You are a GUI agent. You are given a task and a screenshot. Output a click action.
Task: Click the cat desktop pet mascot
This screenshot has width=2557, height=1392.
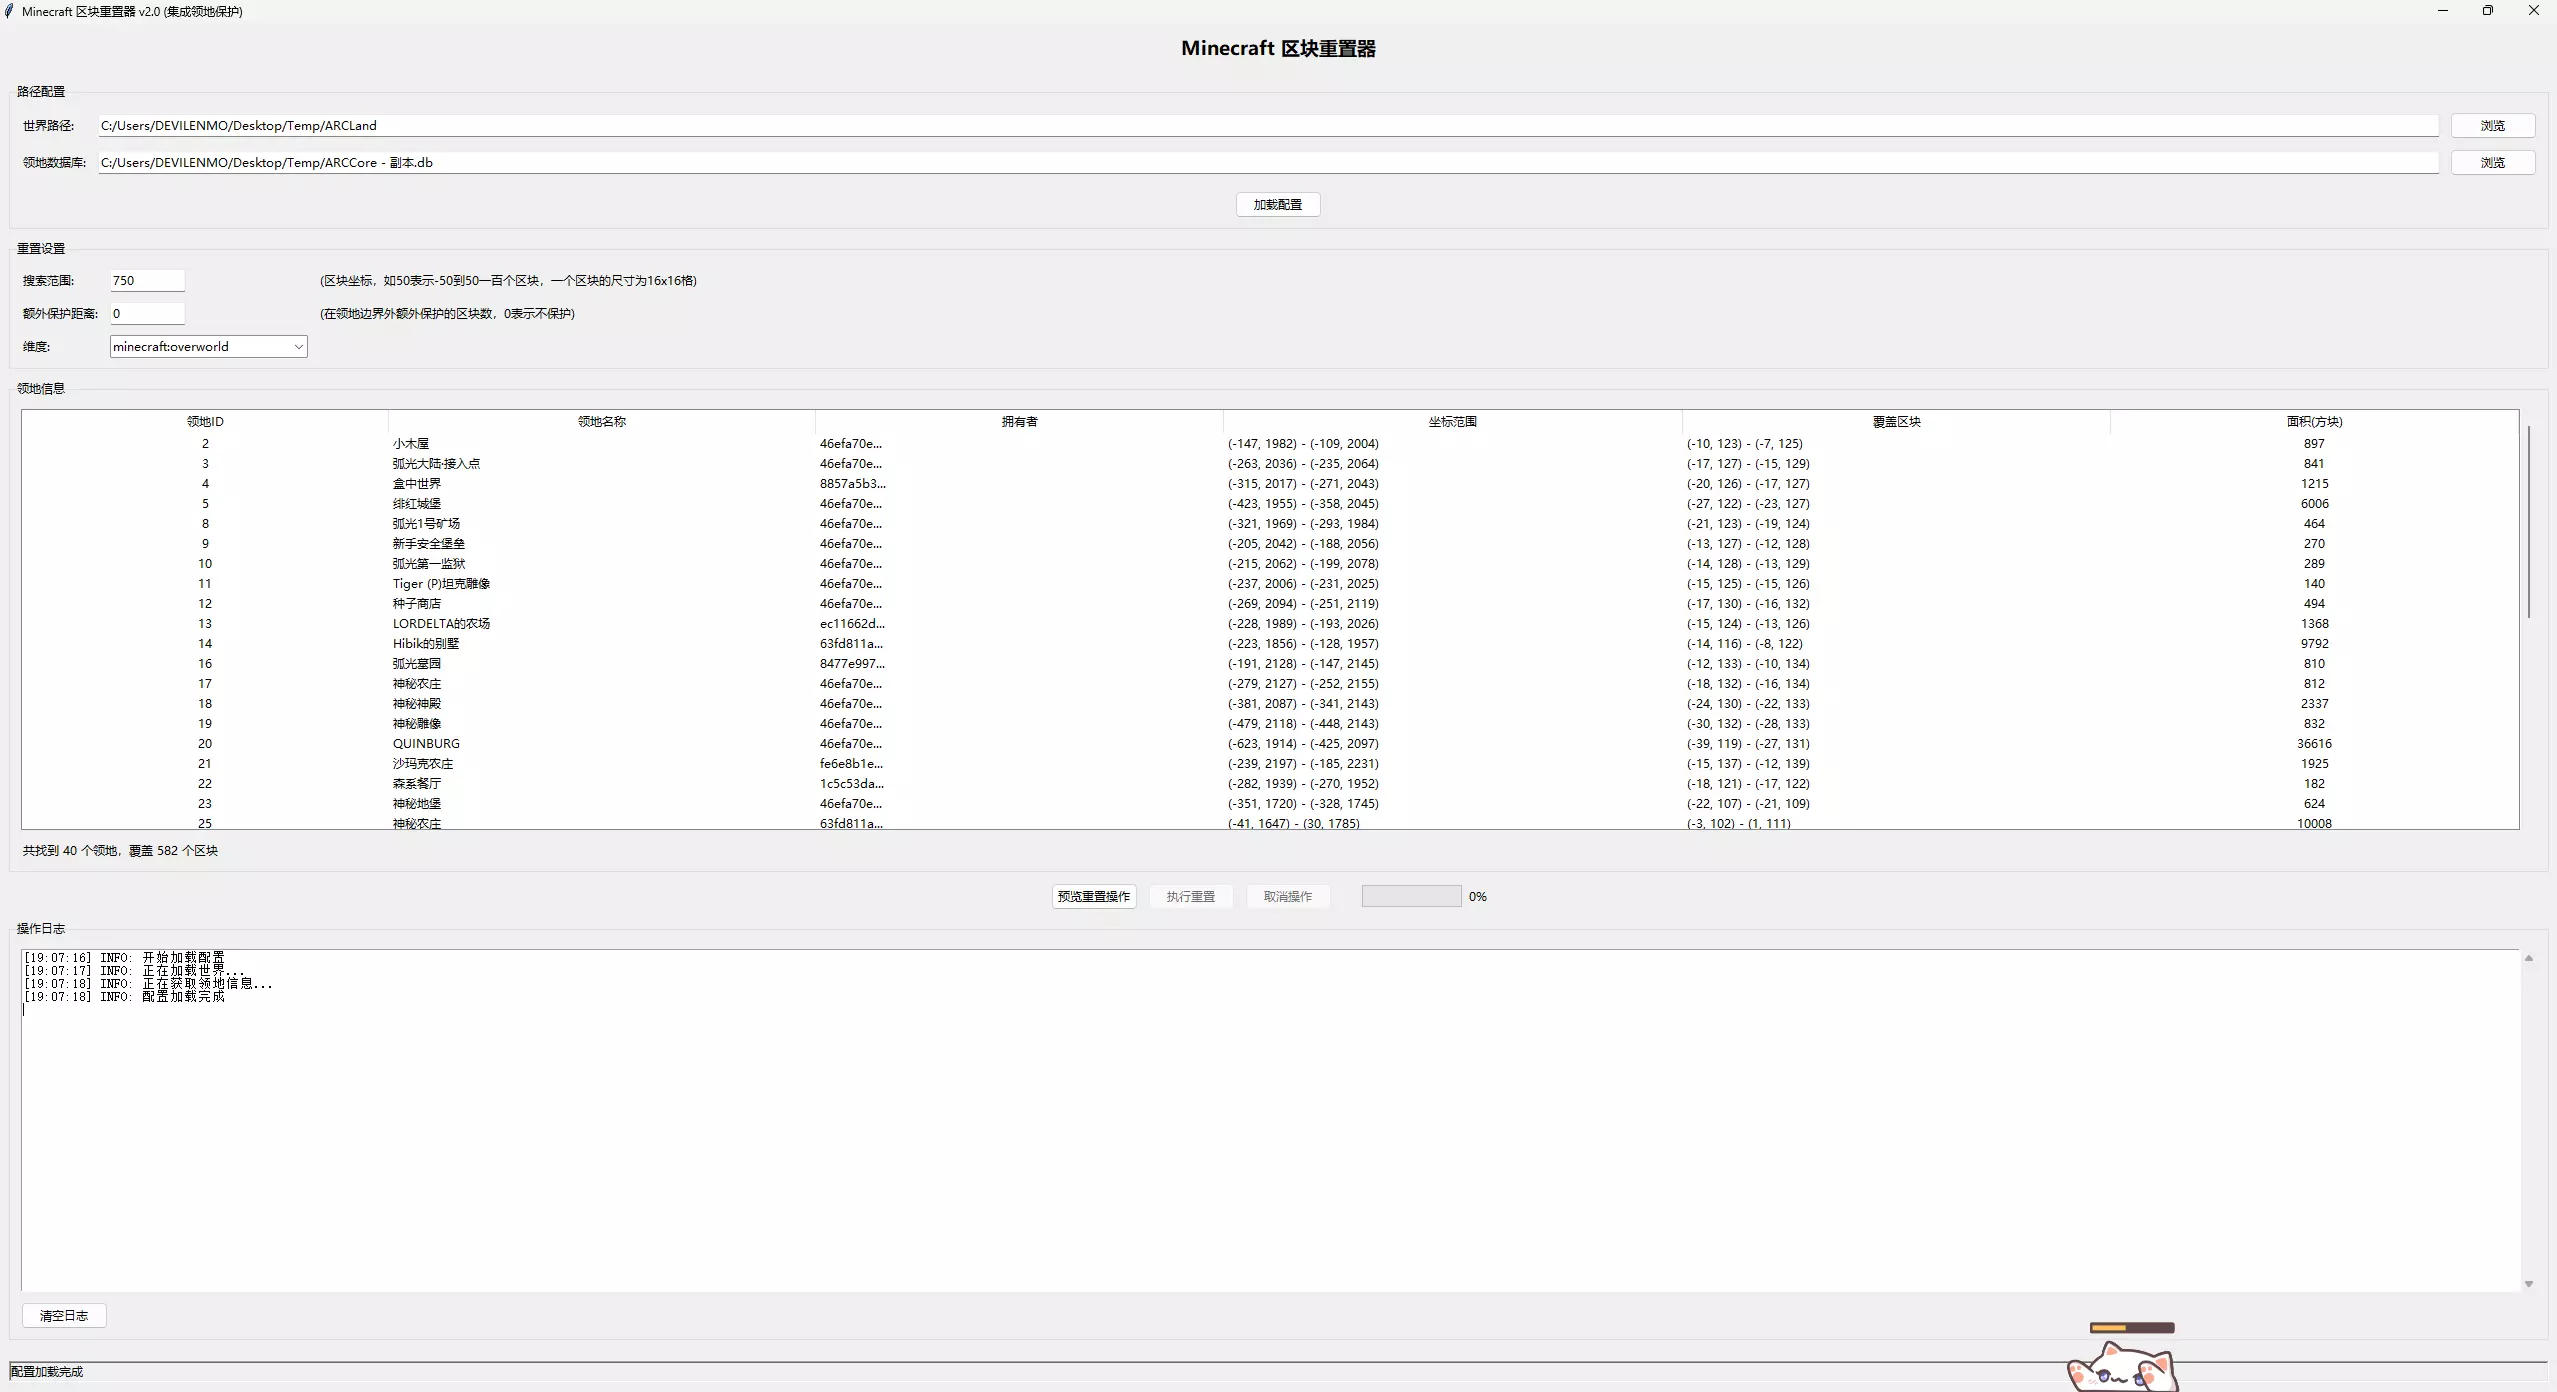click(x=2122, y=1367)
